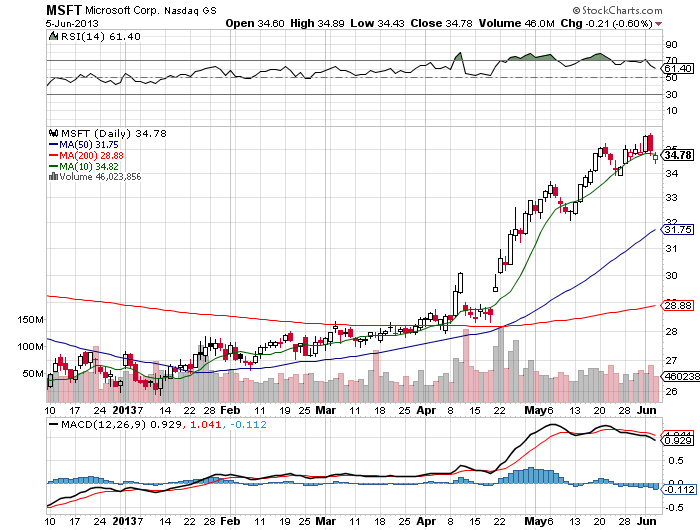Click the 'Volume 46.0M' header value
The width and height of the screenshot is (700, 530).
pyautogui.click(x=517, y=23)
